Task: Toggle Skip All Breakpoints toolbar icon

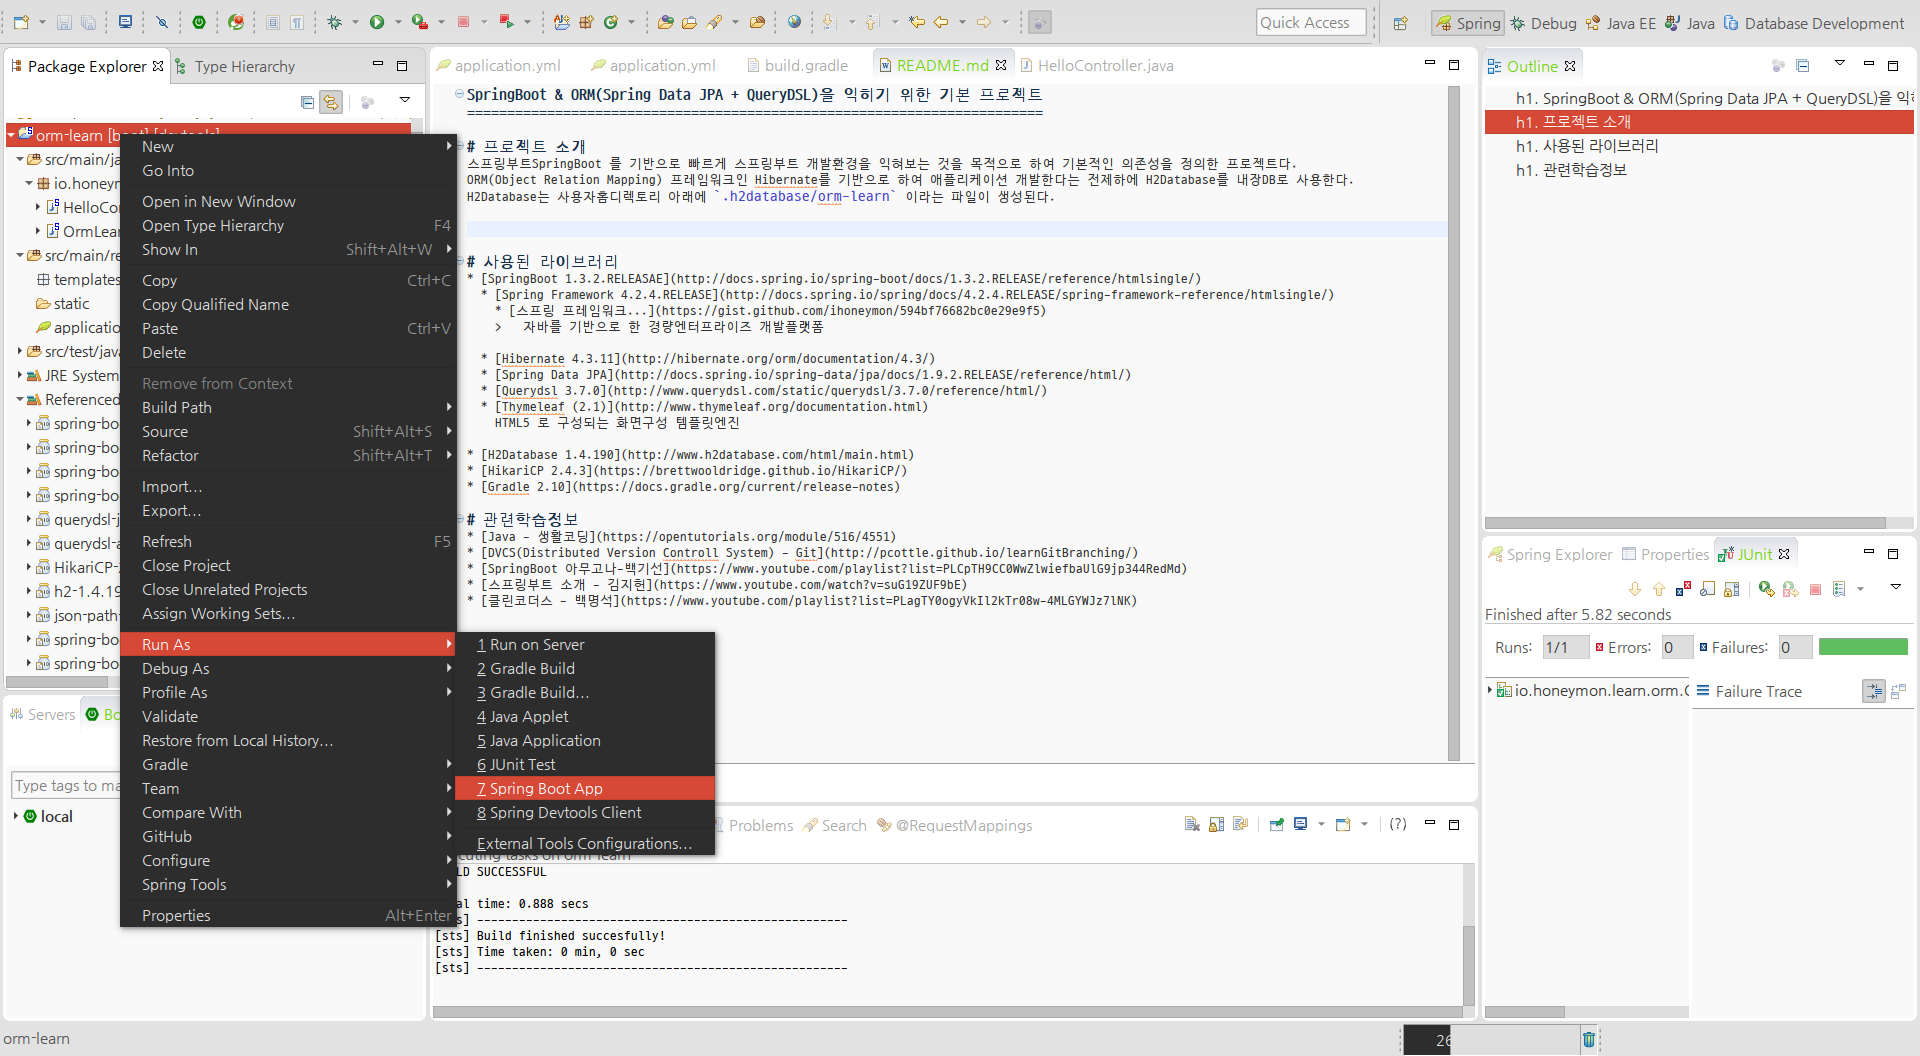Action: (x=162, y=22)
